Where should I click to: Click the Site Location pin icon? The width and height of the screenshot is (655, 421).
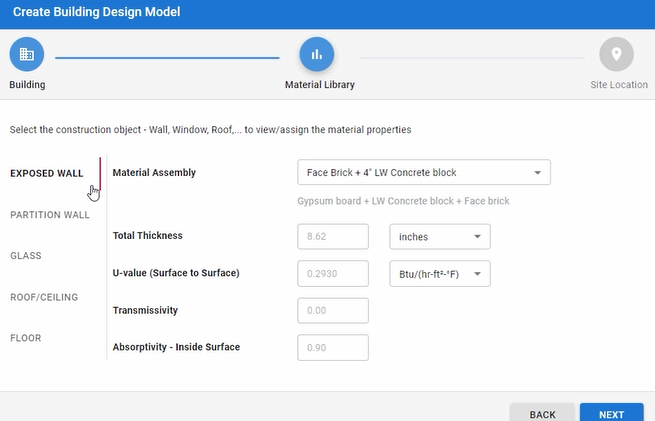616,54
